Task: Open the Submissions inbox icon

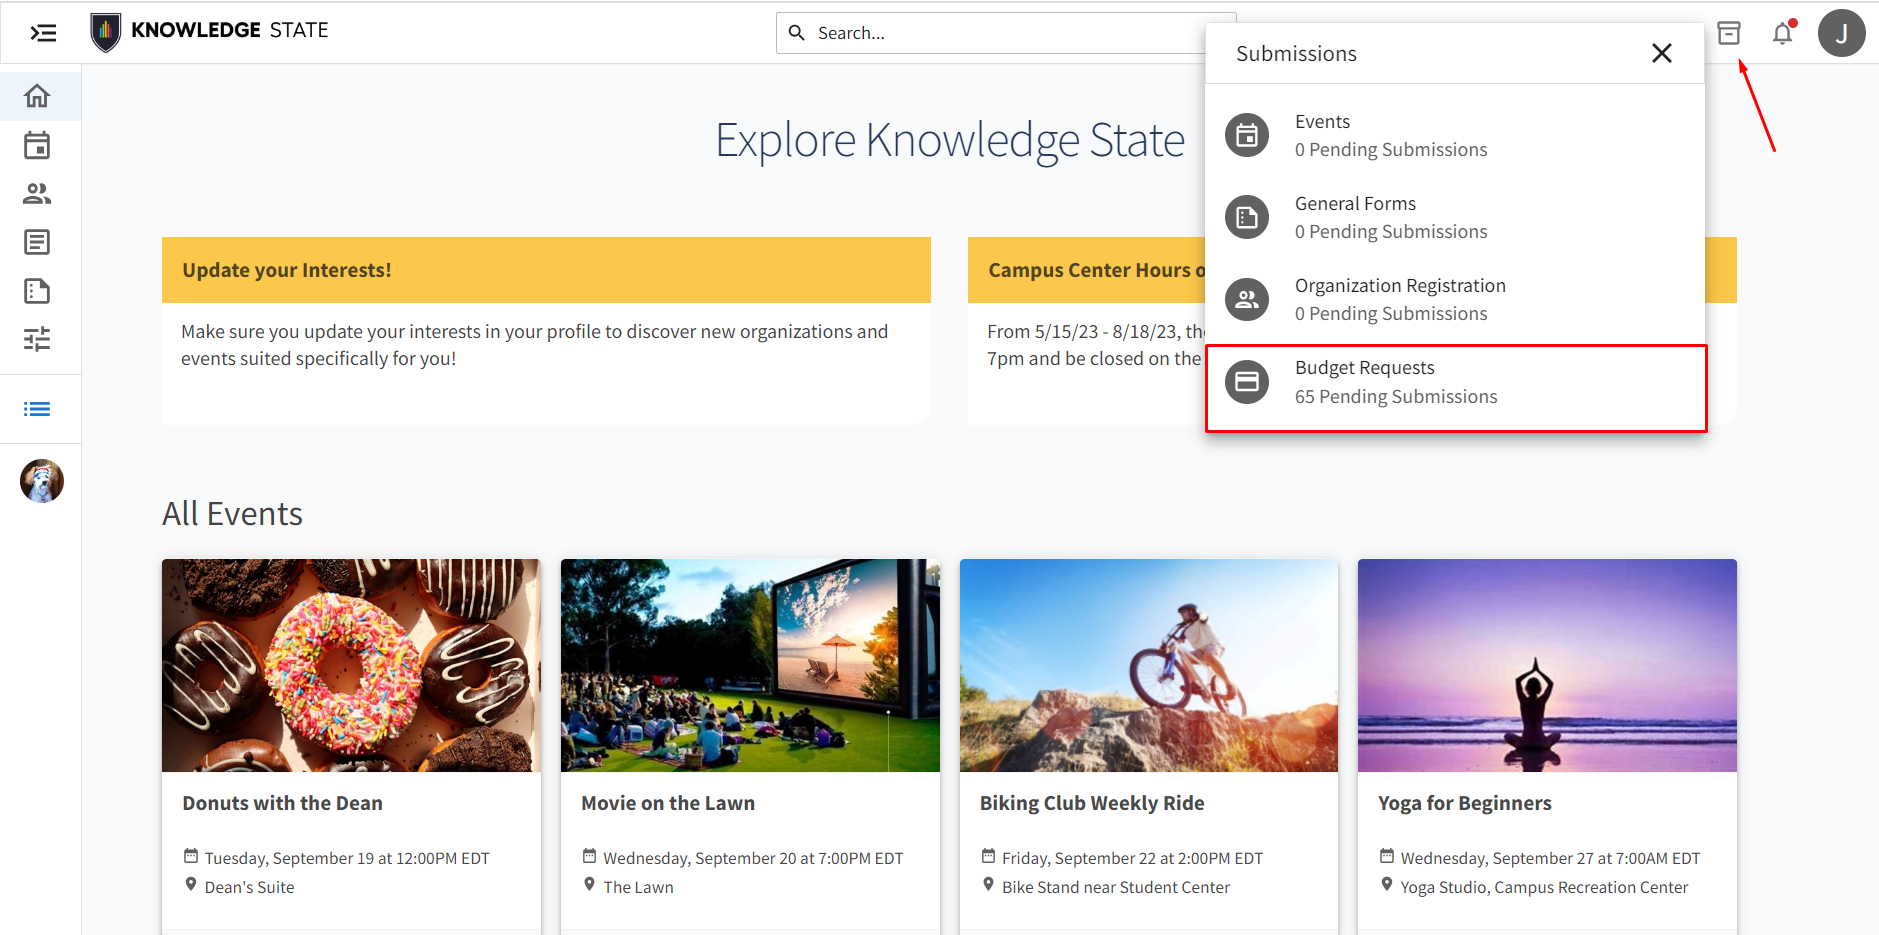Action: [x=1729, y=33]
